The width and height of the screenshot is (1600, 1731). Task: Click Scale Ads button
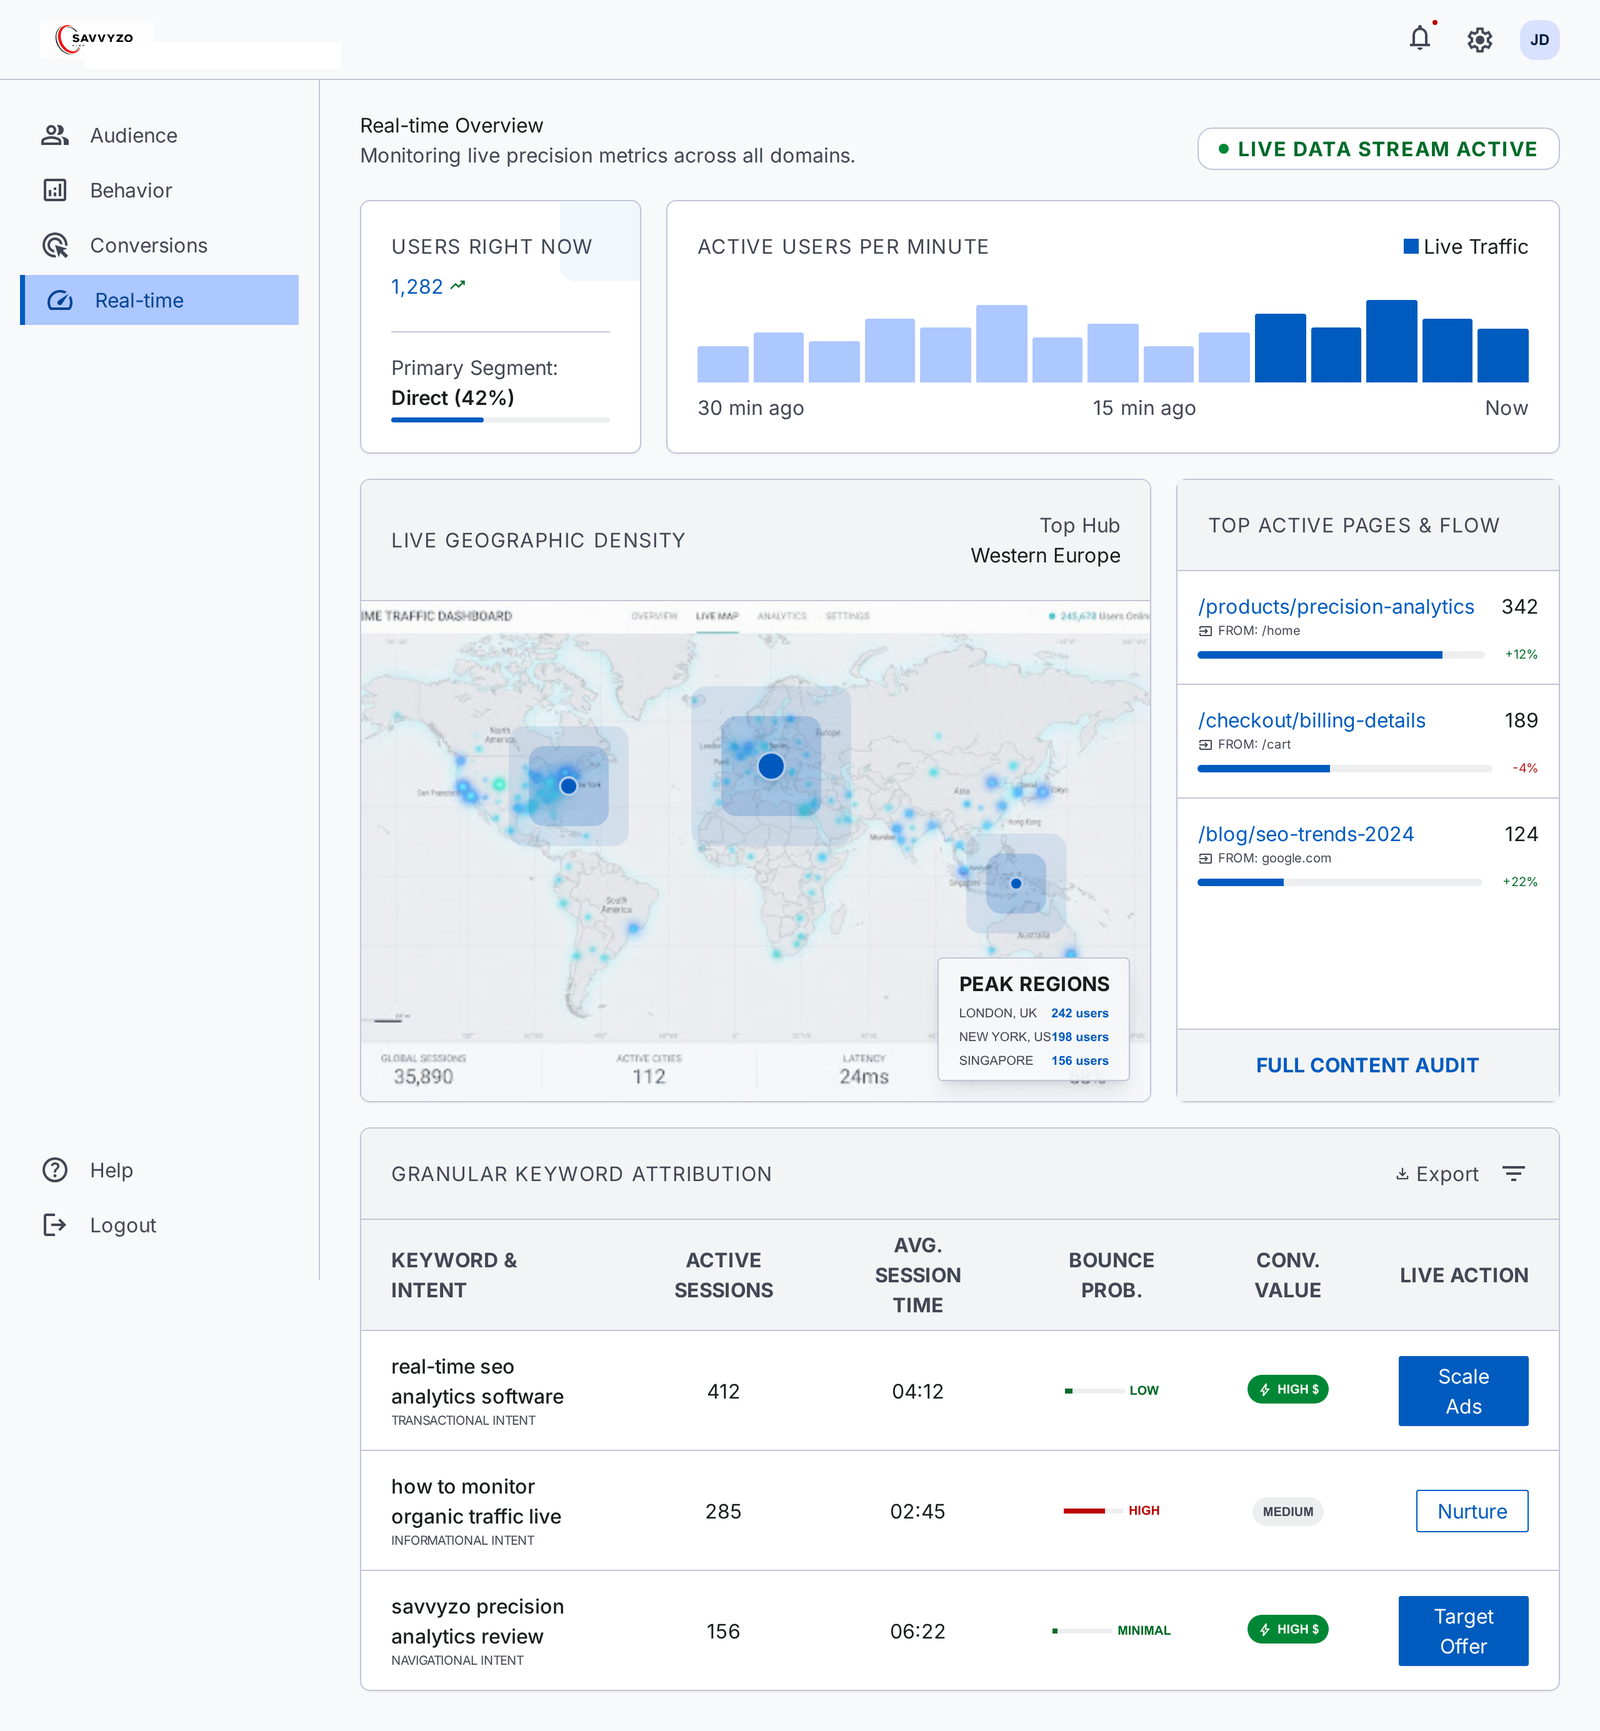tap(1463, 1391)
